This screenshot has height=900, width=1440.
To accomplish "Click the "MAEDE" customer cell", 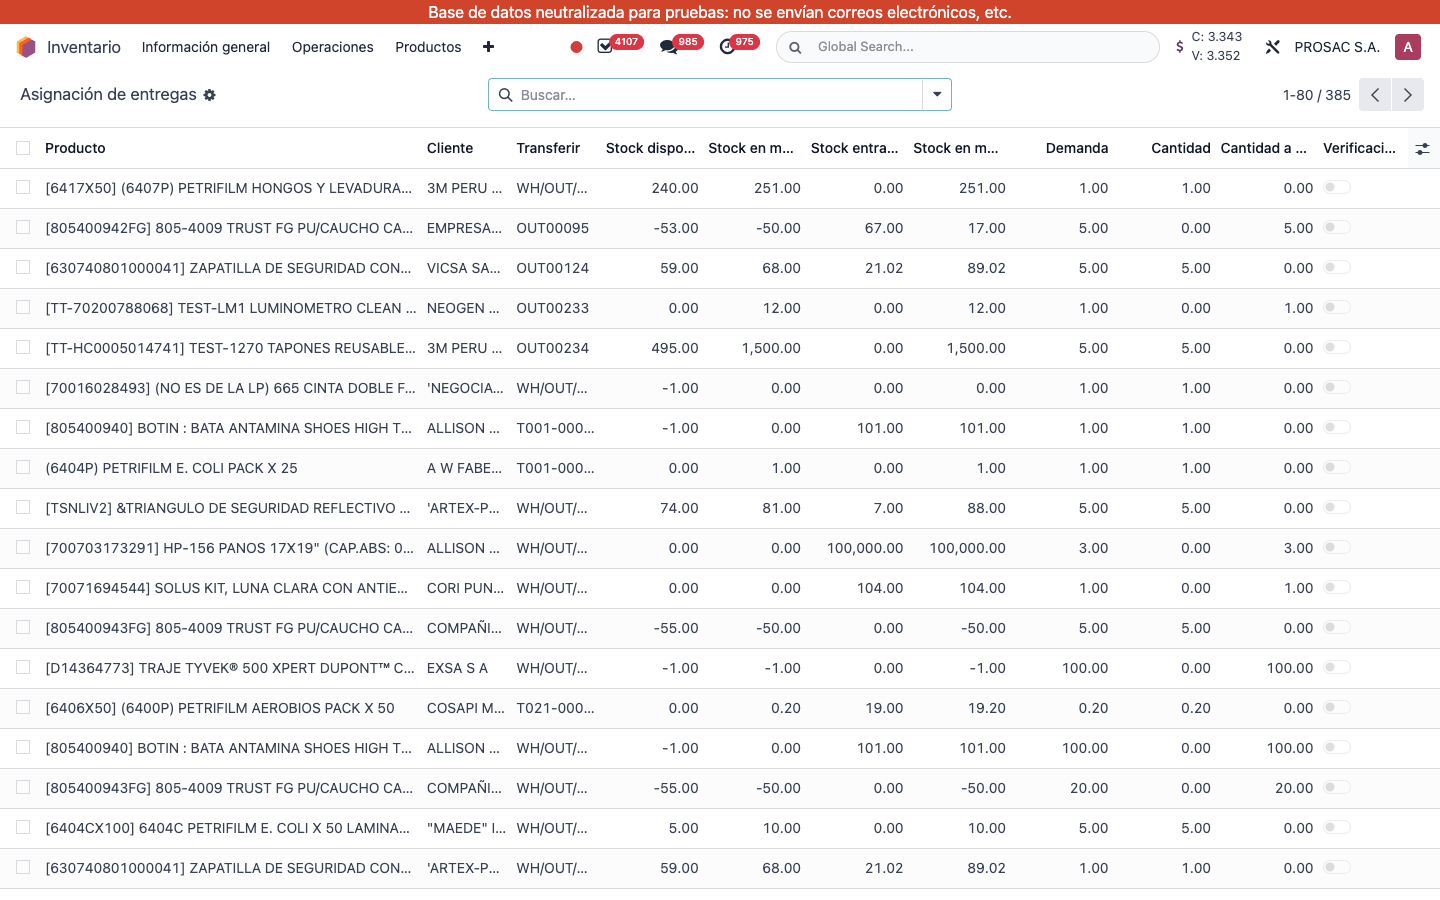I will click(x=466, y=828).
